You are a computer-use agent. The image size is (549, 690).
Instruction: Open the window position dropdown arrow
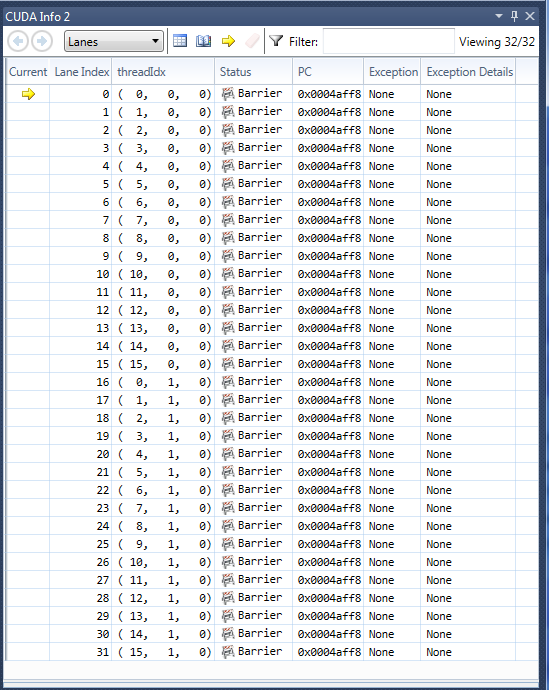point(499,16)
